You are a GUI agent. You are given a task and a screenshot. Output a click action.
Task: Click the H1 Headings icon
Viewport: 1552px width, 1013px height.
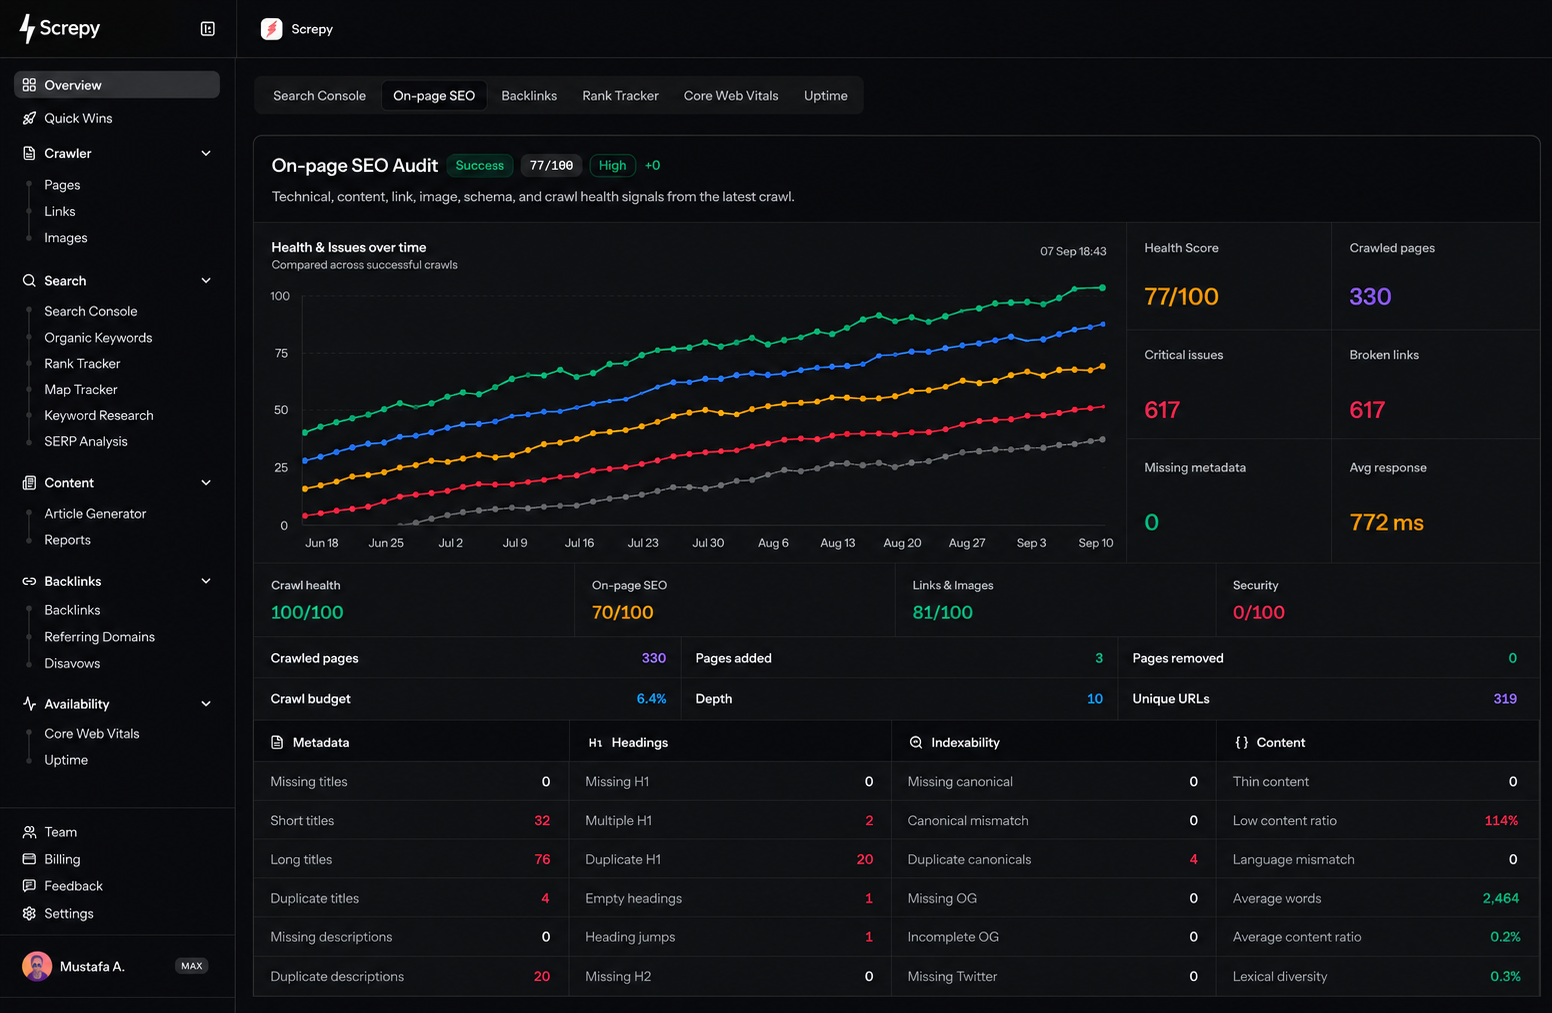595,743
